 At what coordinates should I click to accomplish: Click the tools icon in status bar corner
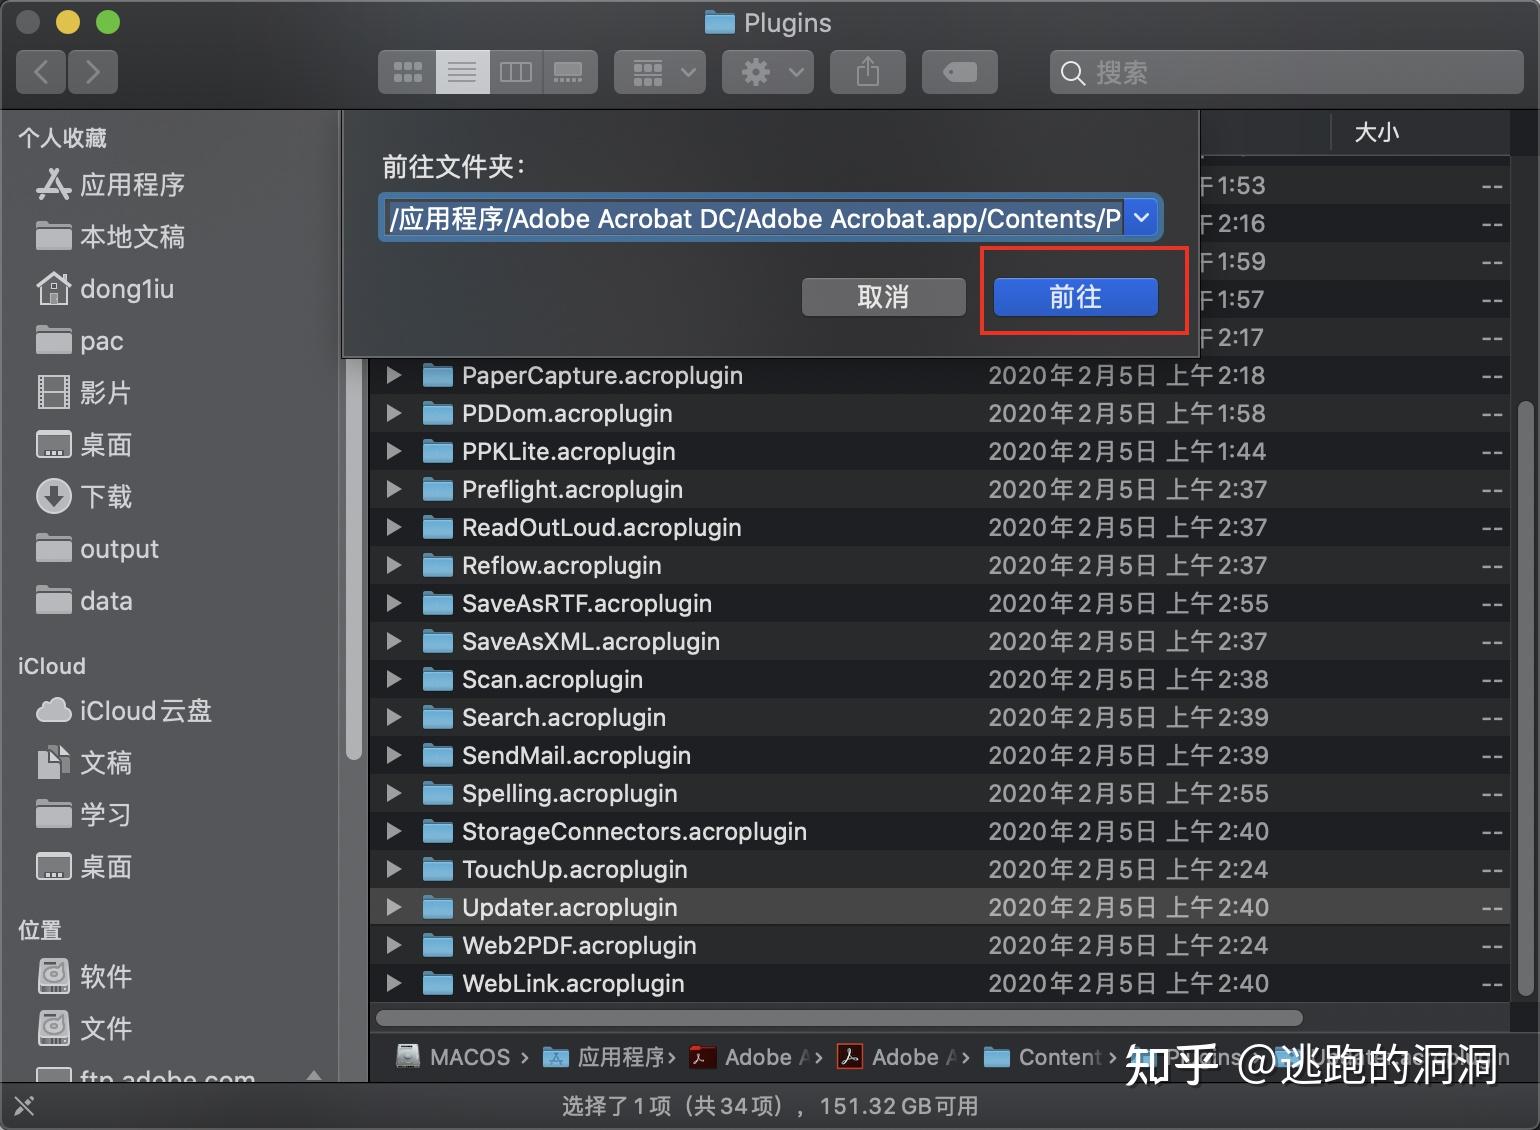click(x=24, y=1106)
